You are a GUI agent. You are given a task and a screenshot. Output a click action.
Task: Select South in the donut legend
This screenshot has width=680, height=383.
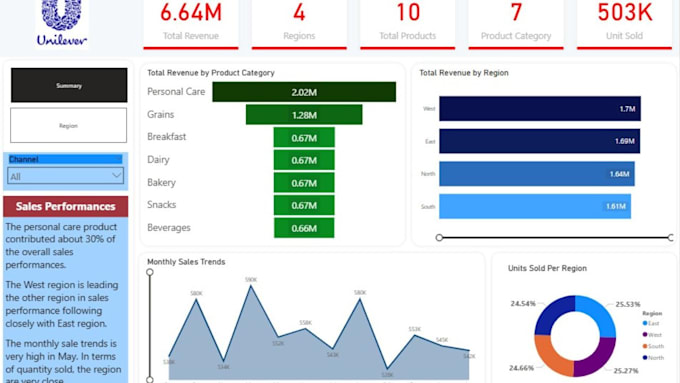pyautogui.click(x=653, y=346)
